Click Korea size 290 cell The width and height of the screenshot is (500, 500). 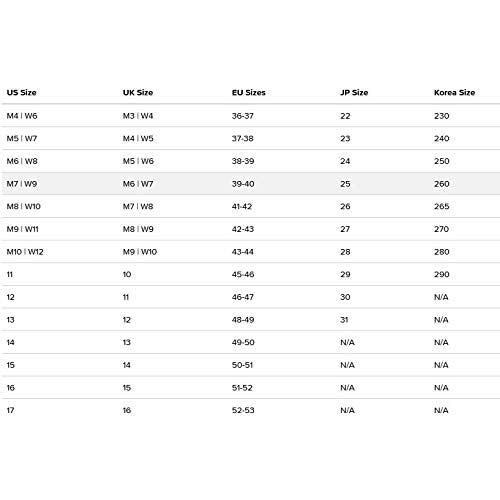point(442,274)
